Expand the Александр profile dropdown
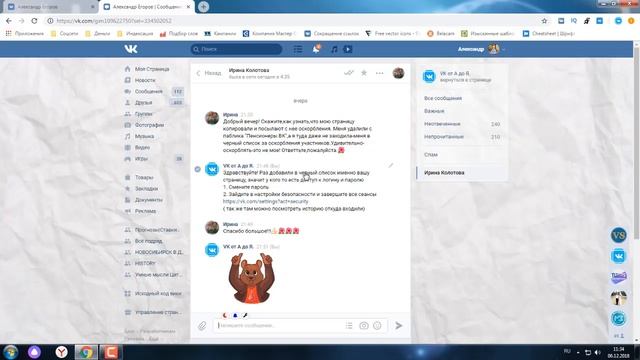Viewport: 640px width, 360px height. (x=481, y=49)
